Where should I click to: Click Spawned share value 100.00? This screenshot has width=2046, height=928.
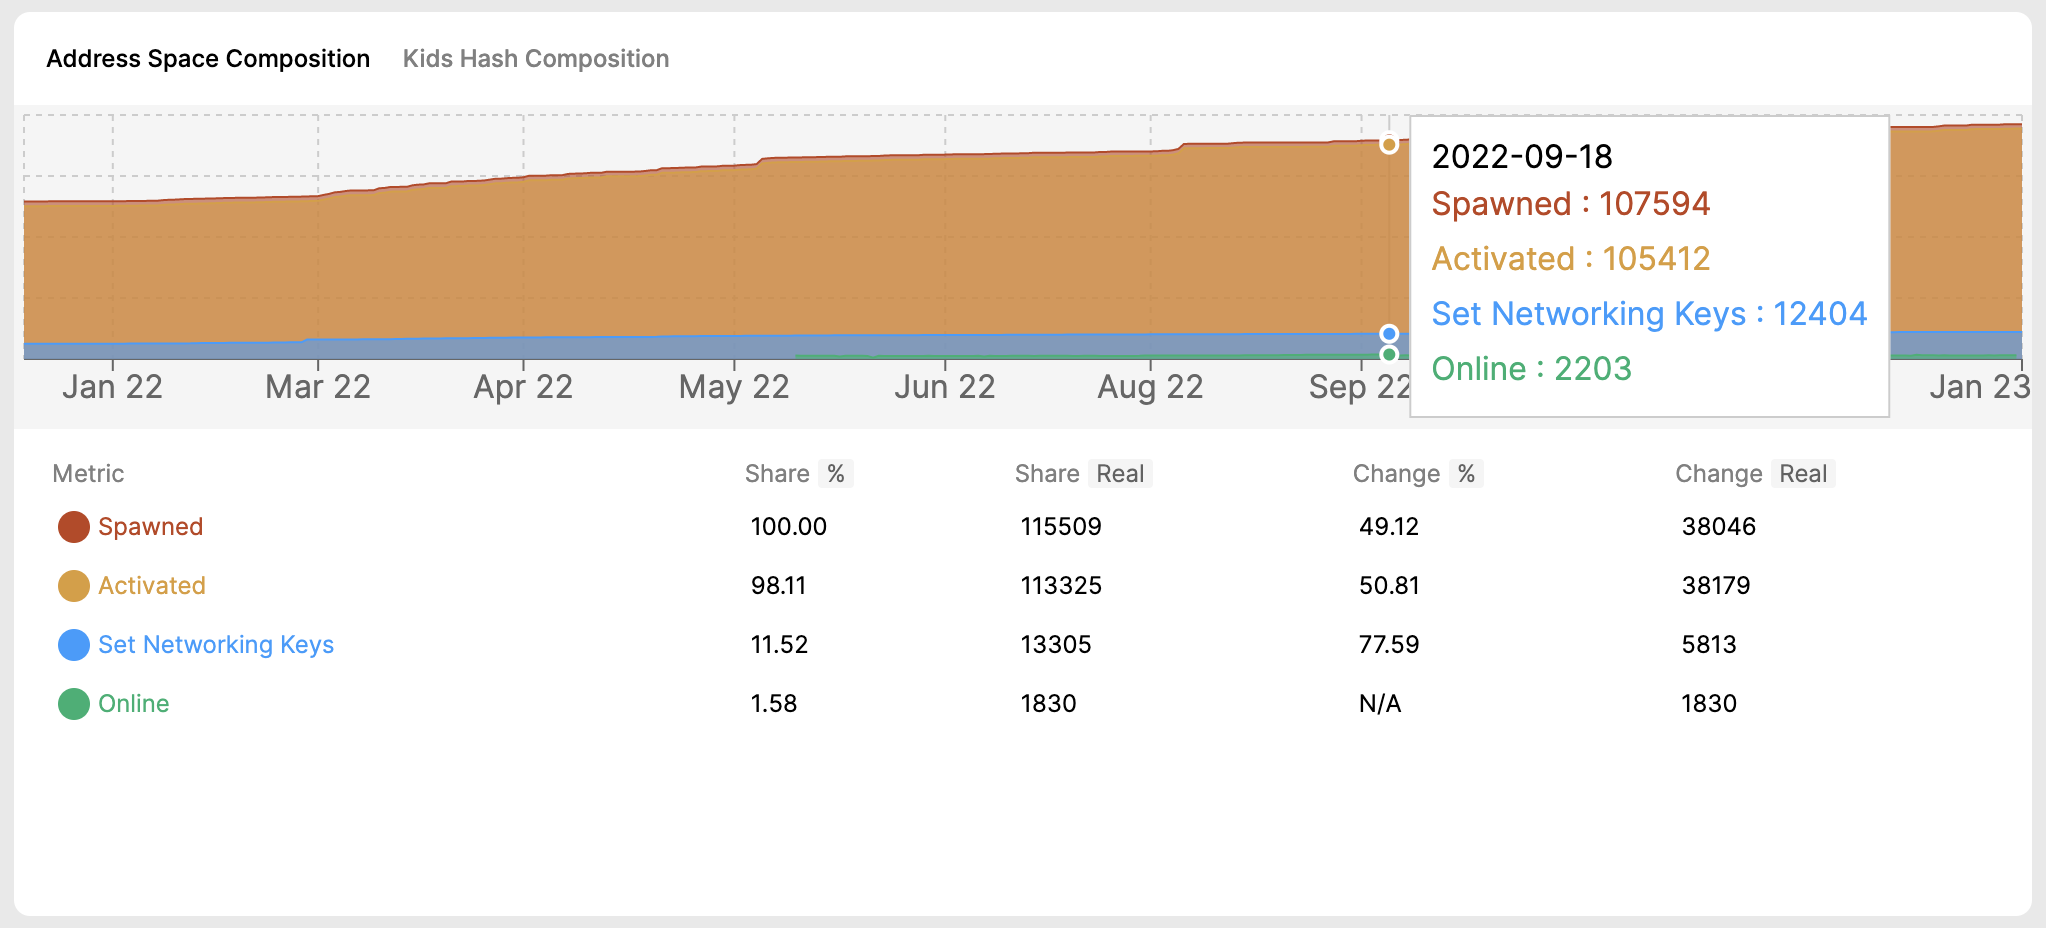[x=789, y=527]
